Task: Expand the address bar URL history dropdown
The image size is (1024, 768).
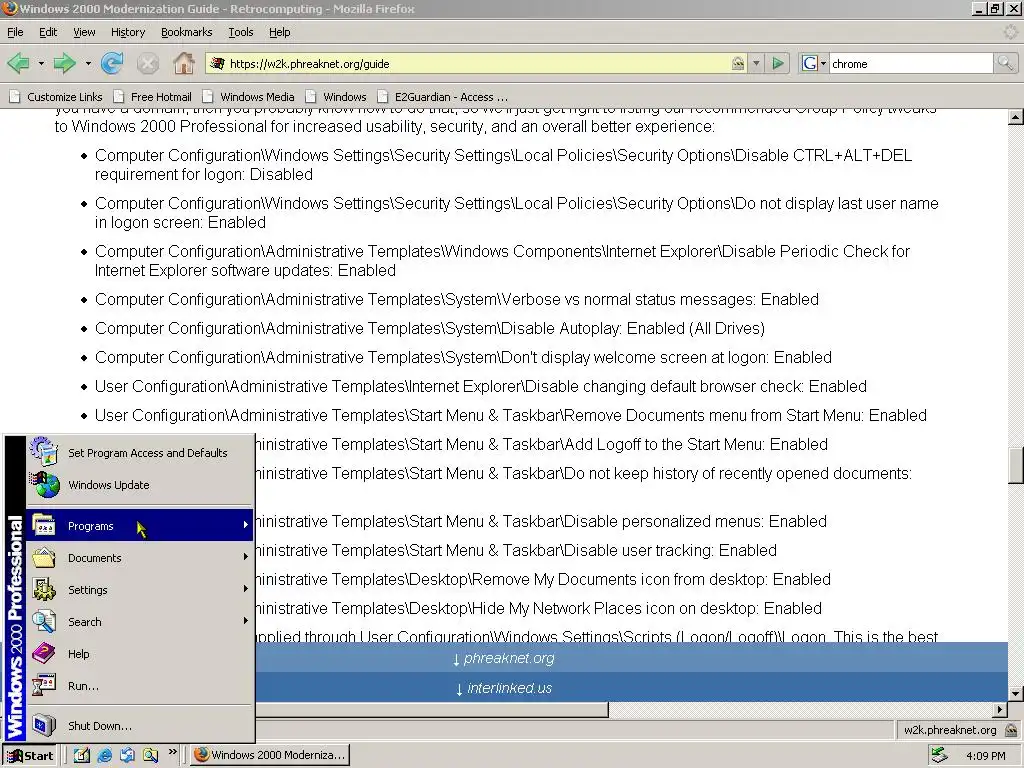Action: (x=756, y=63)
